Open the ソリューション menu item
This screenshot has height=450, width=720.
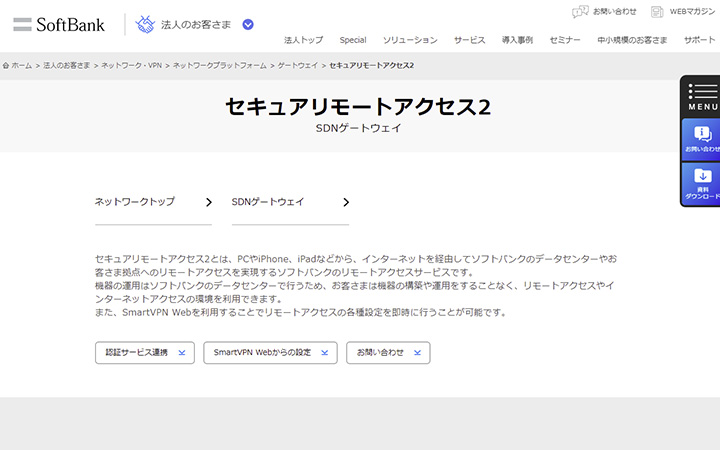[x=410, y=40]
